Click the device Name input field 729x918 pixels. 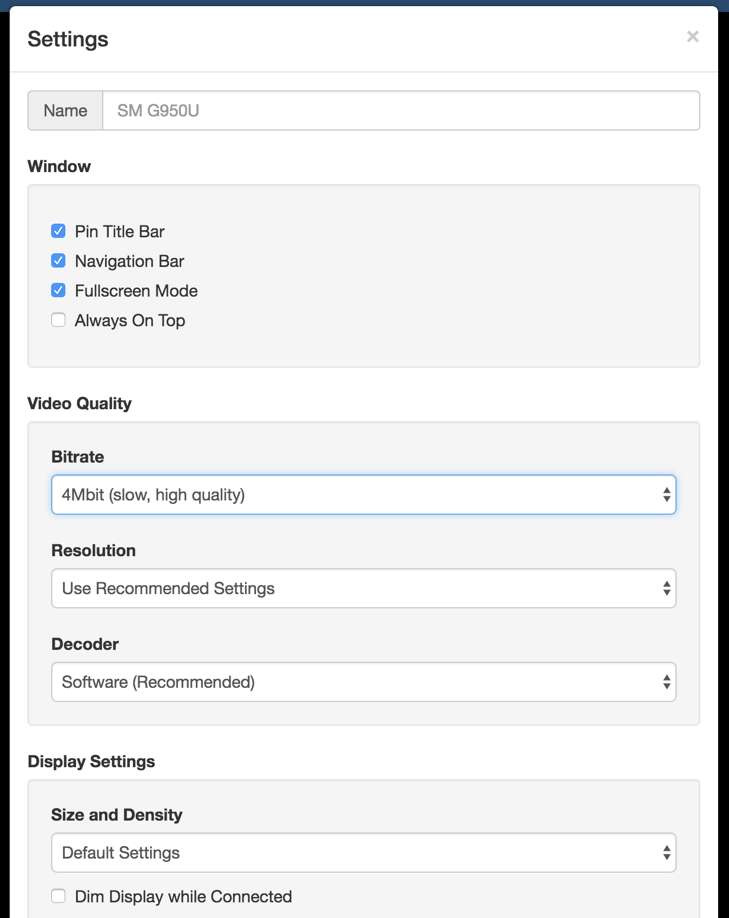[x=400, y=111]
